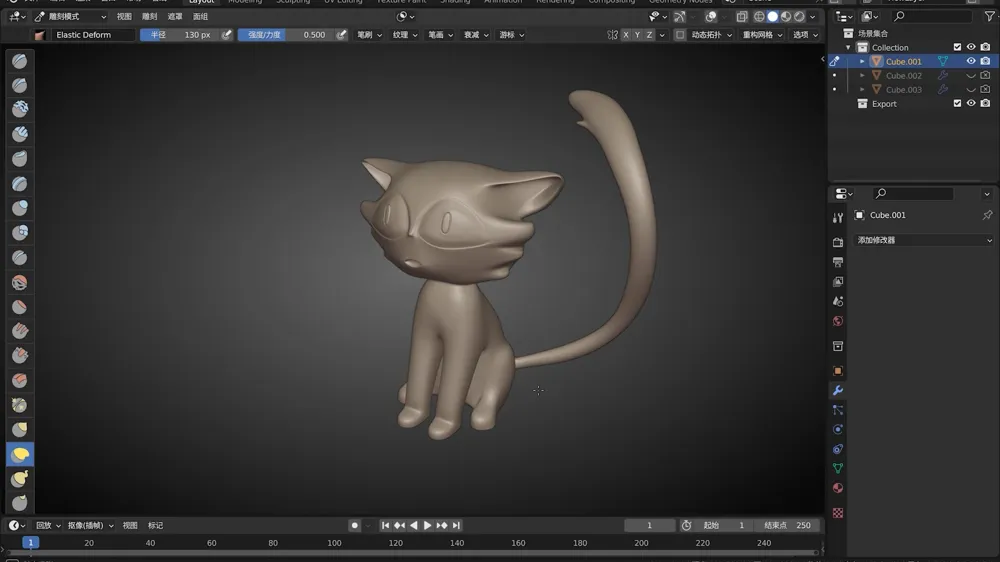Open the 重构网格 dropdown
Screen dimensions: 1000x562
[762, 35]
